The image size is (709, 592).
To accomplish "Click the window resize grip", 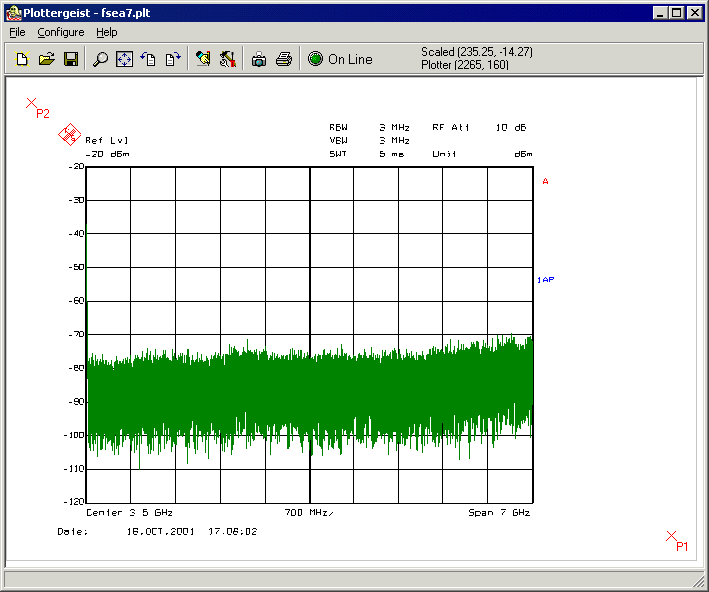I will point(699,582).
